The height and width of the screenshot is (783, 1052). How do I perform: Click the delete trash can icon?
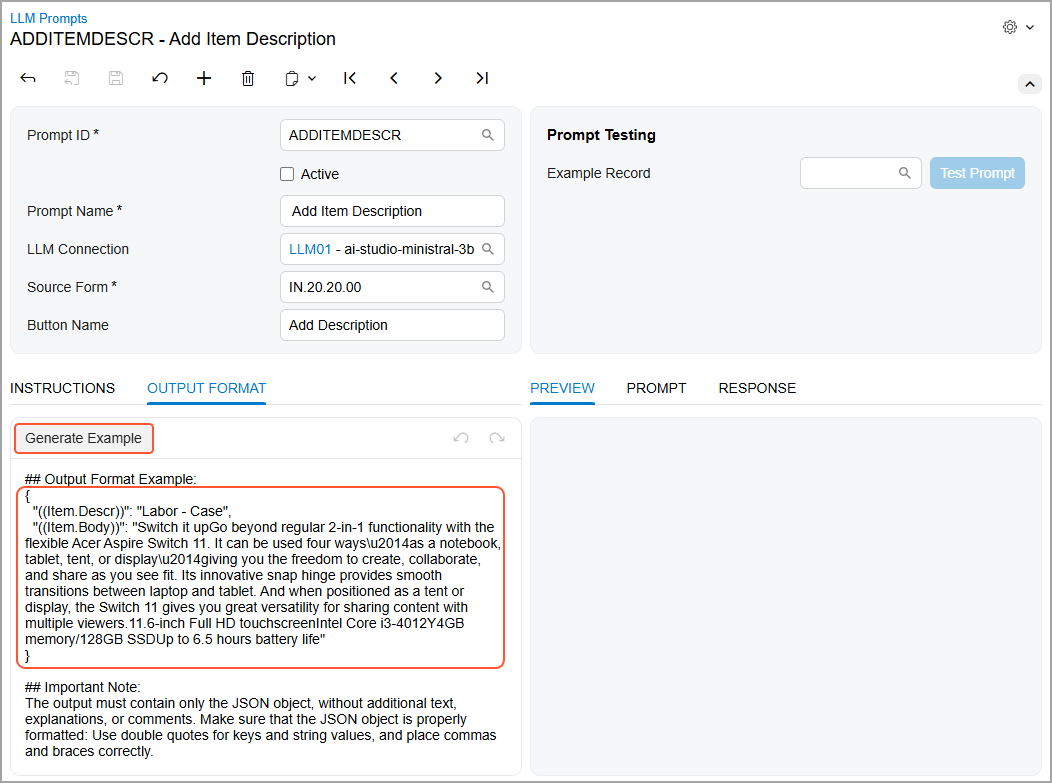coord(248,78)
